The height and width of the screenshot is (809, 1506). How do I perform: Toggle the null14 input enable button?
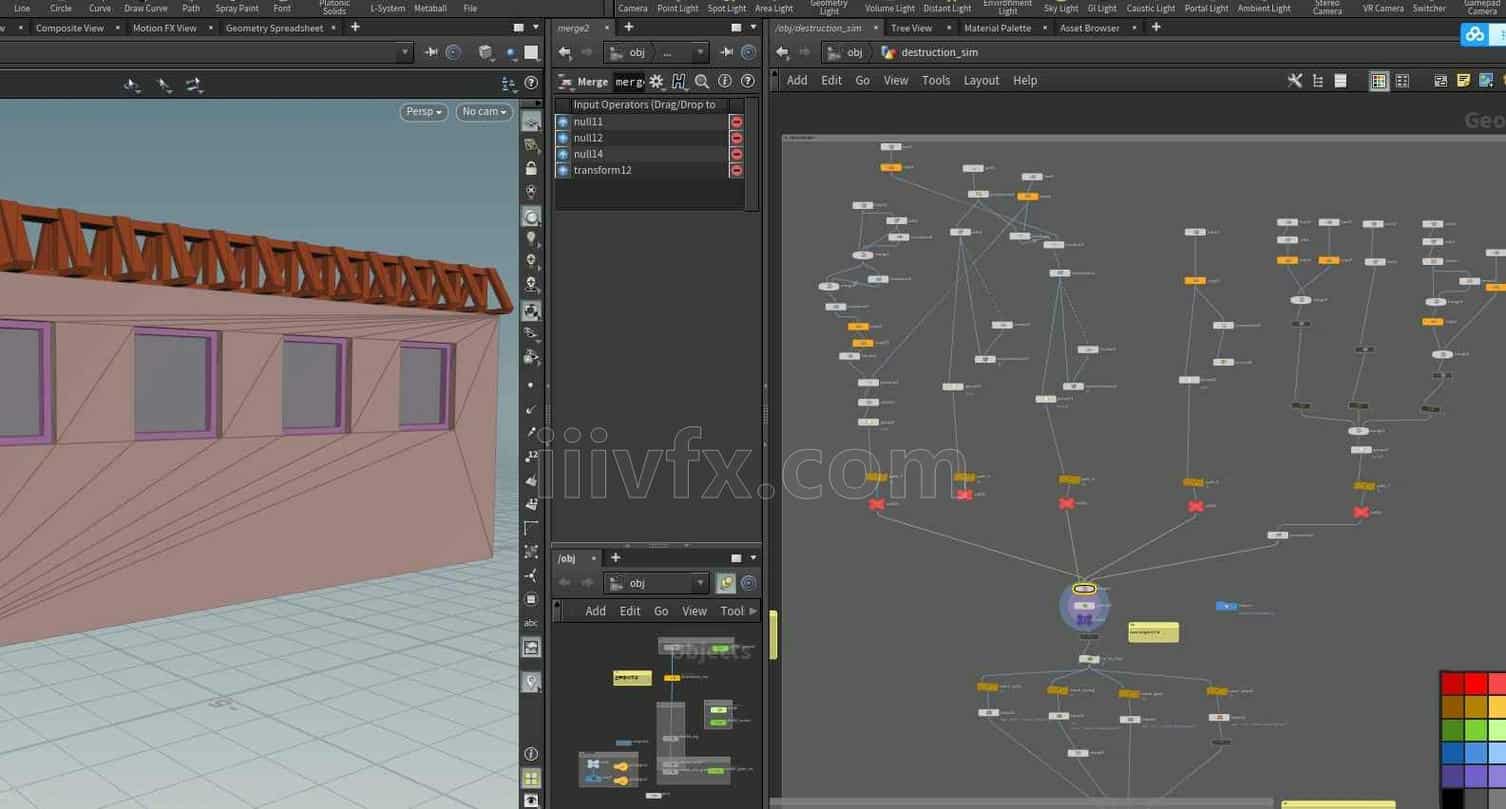click(x=563, y=154)
